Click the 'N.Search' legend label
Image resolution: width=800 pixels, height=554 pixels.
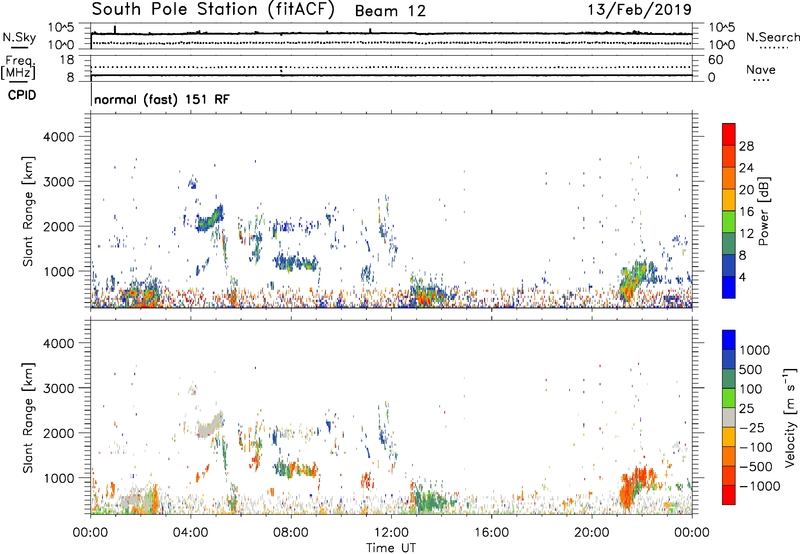point(772,37)
